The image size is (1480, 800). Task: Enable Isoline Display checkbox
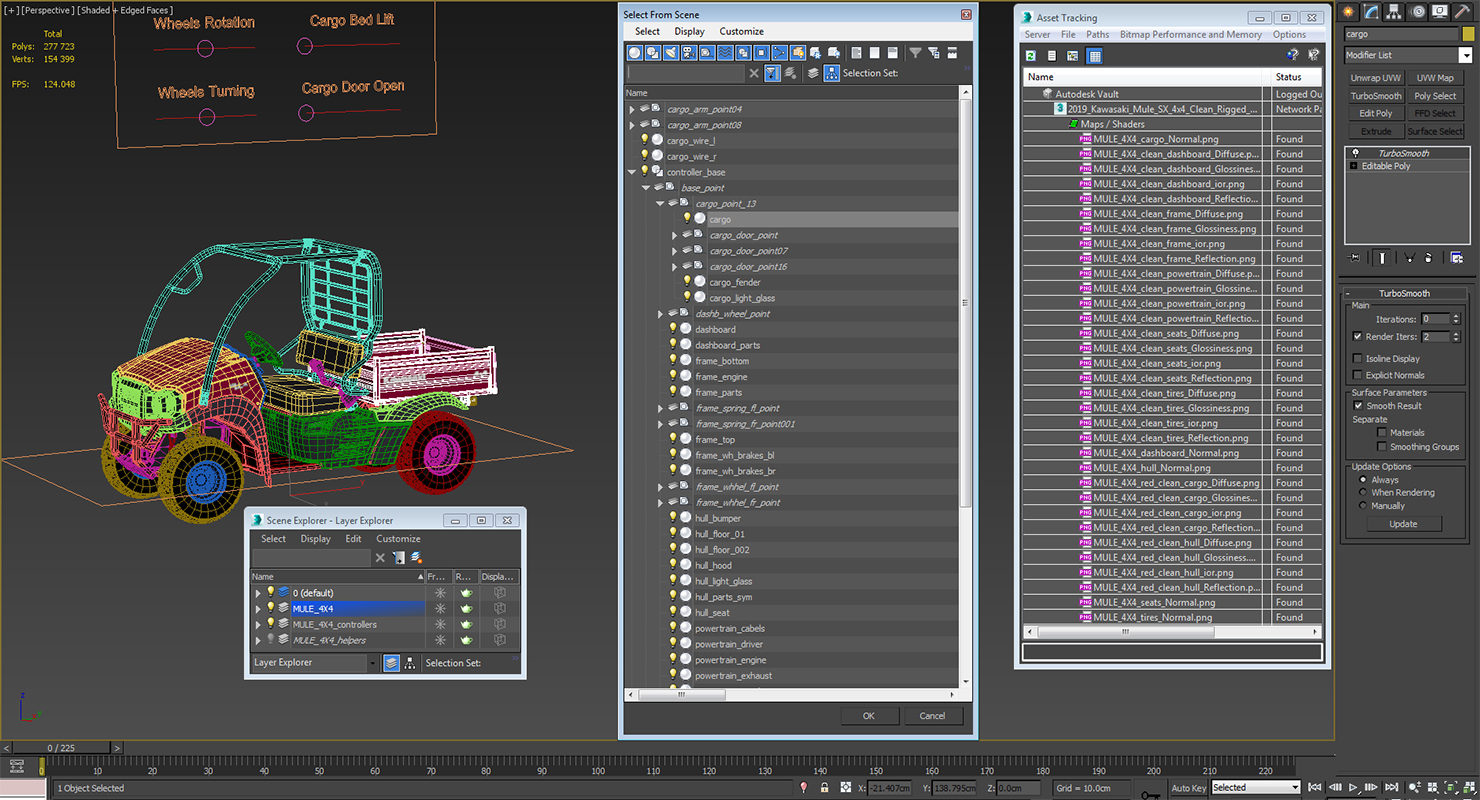[x=1357, y=358]
